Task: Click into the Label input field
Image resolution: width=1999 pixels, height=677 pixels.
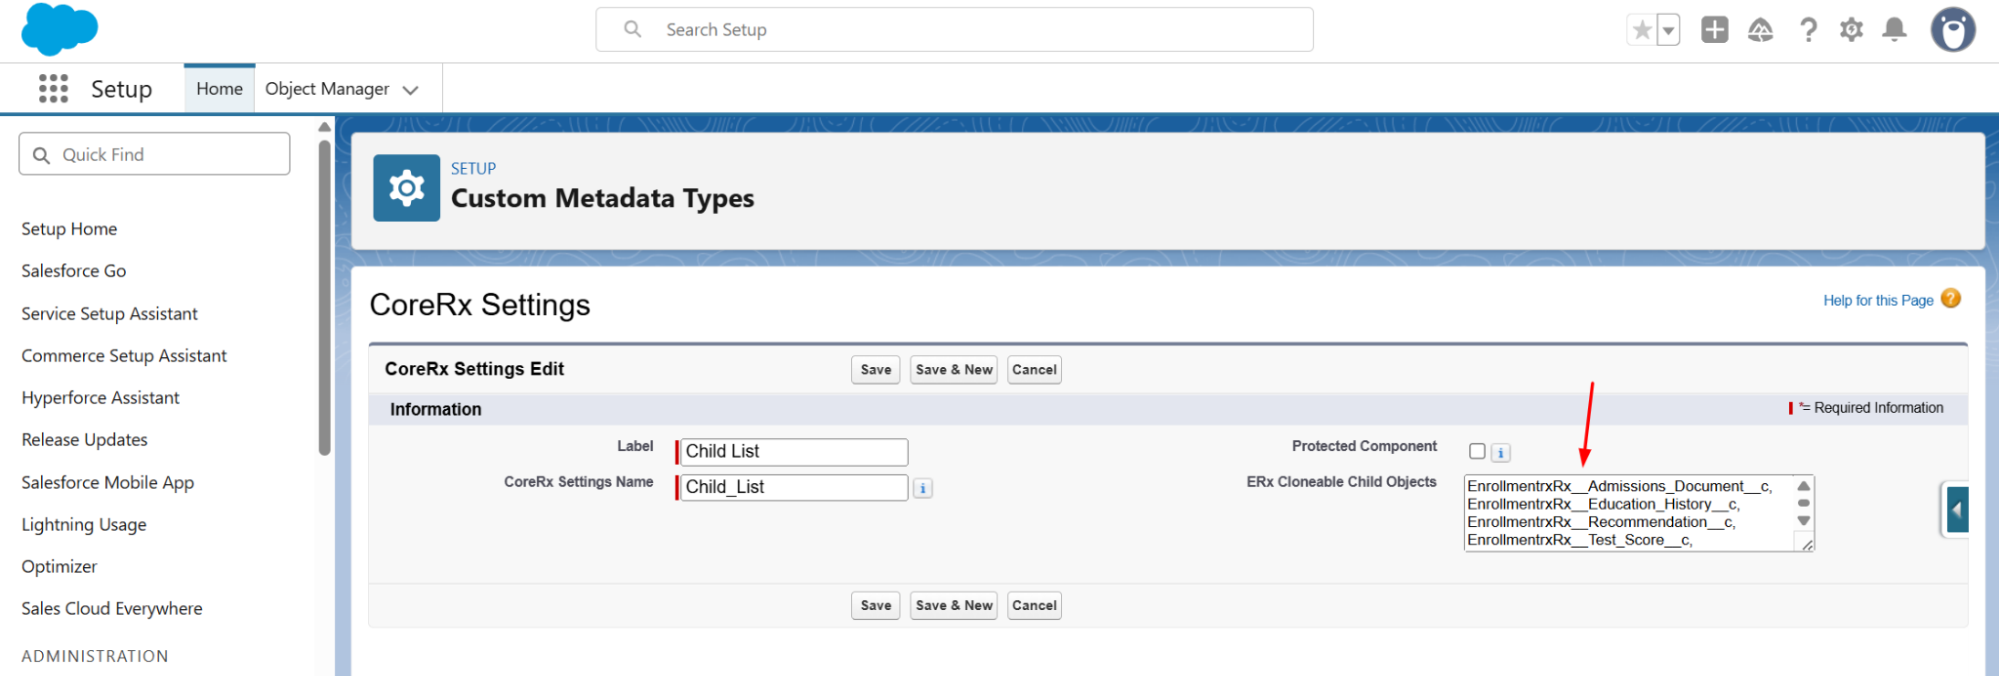Action: (x=794, y=452)
